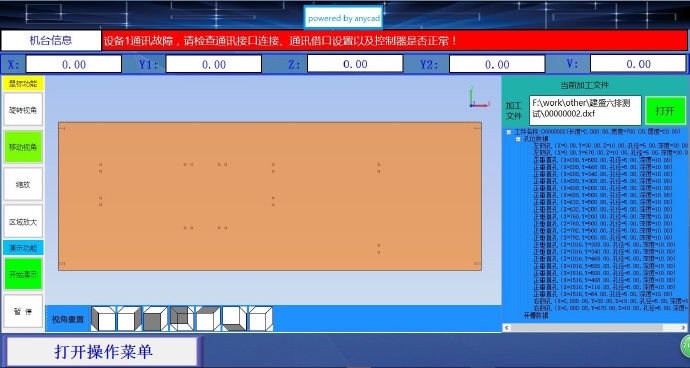Select the left-face shaded view cube
Viewport: 690px width, 368px height.
(x=103, y=319)
